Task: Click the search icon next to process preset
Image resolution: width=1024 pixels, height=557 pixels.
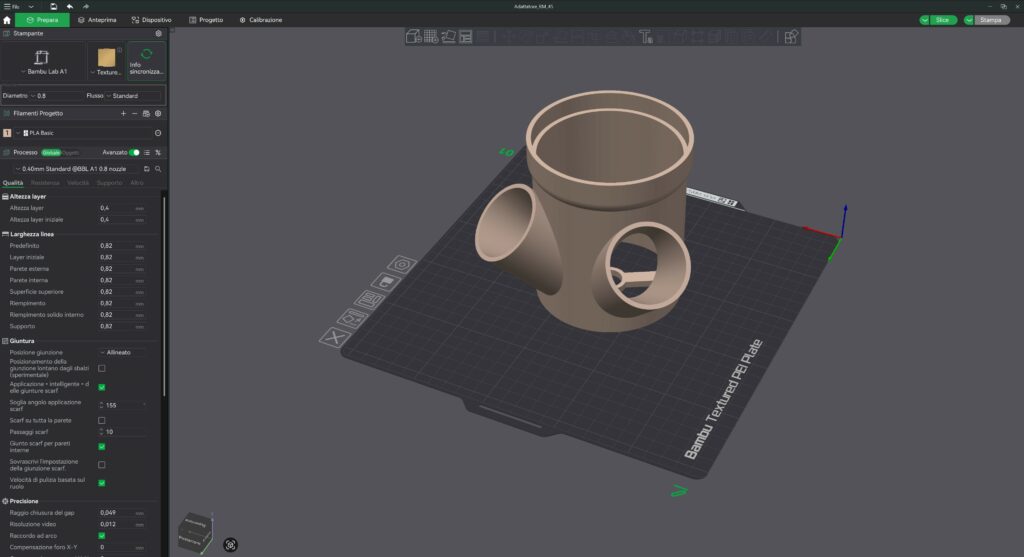Action: 158,169
